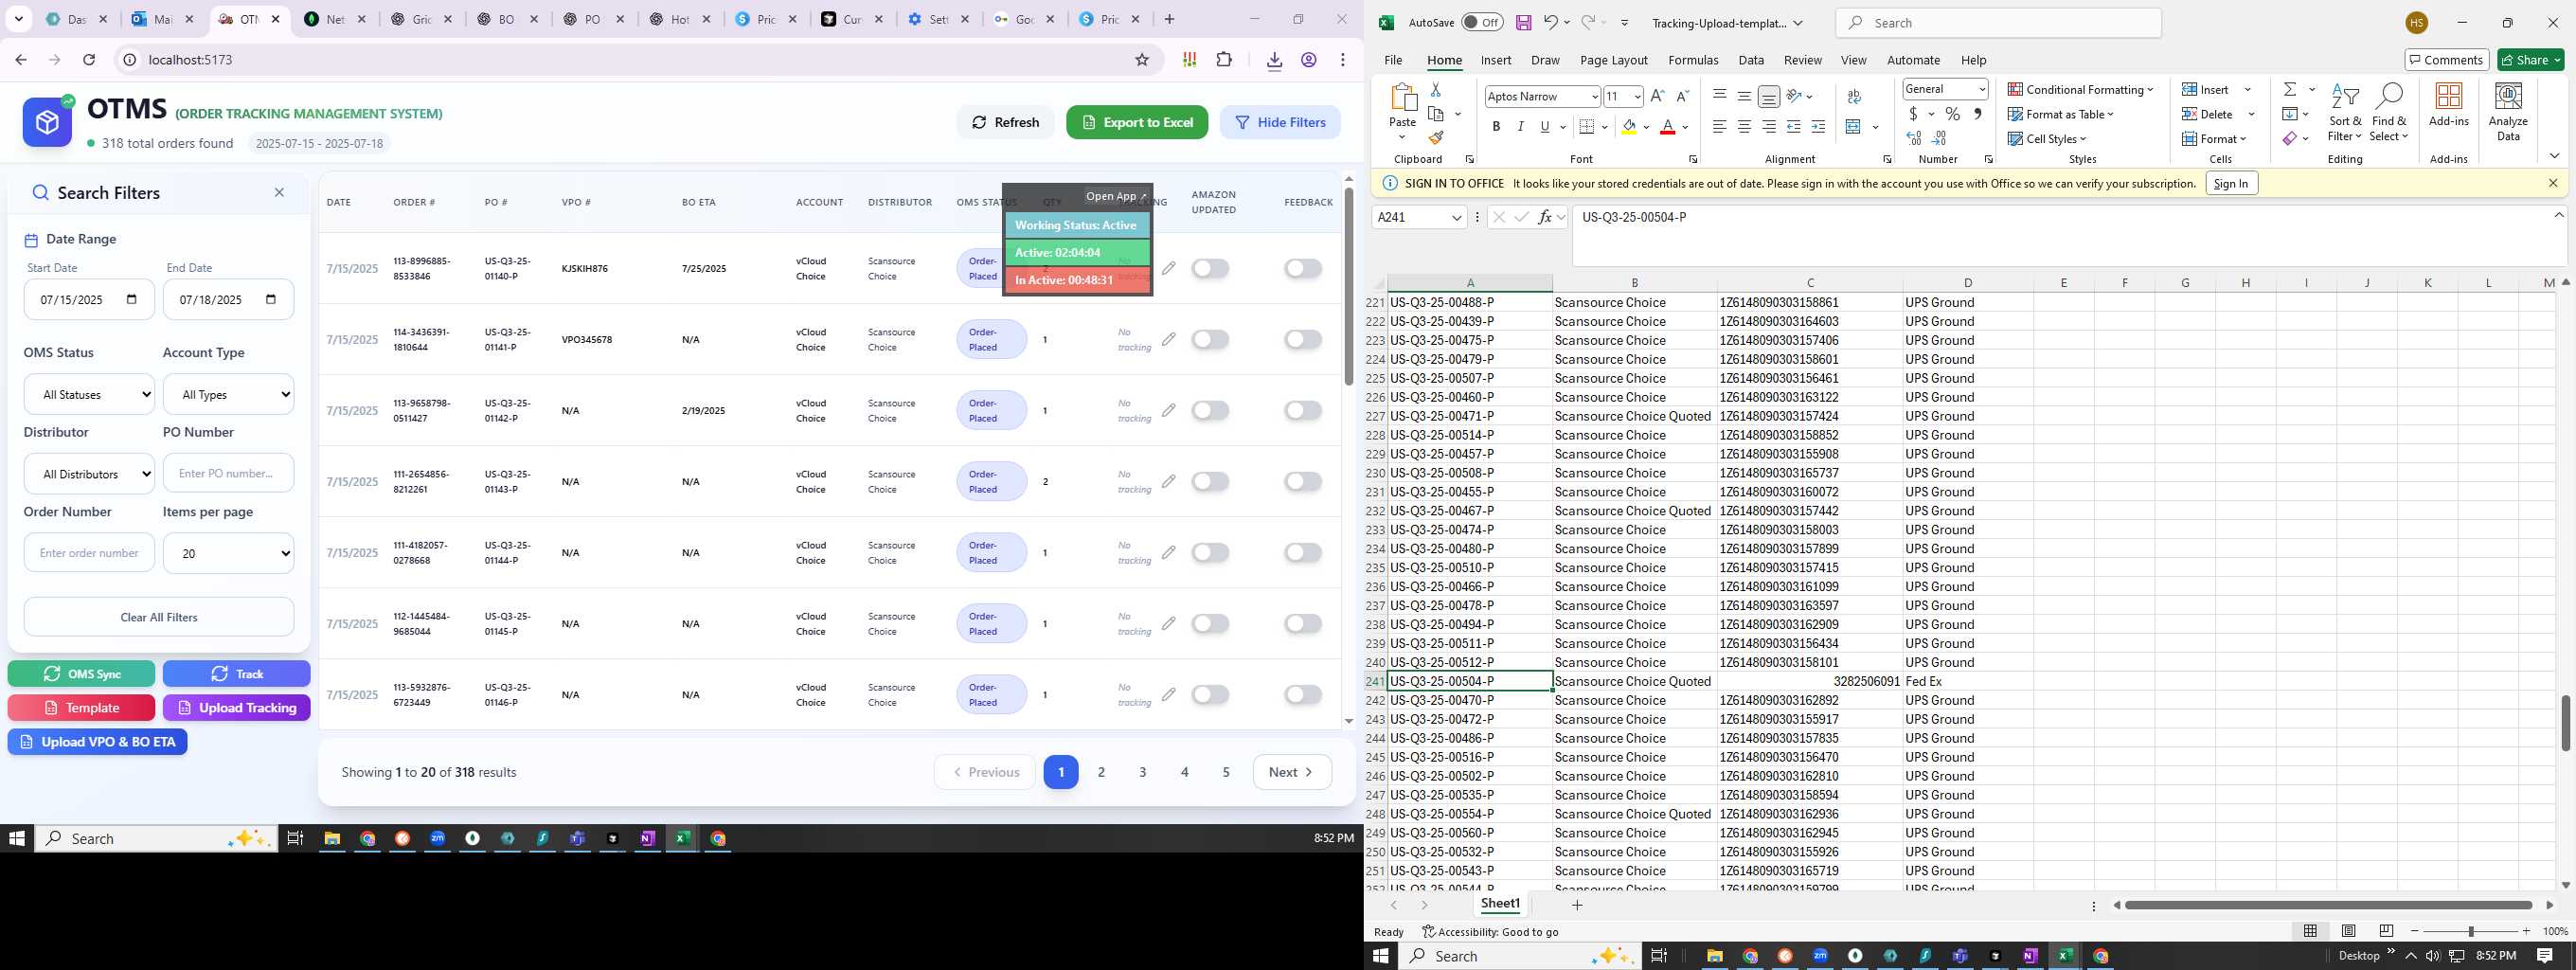Image resolution: width=2576 pixels, height=970 pixels.
Task: Click the Format Painter brush in Excel
Action: coord(1436,138)
